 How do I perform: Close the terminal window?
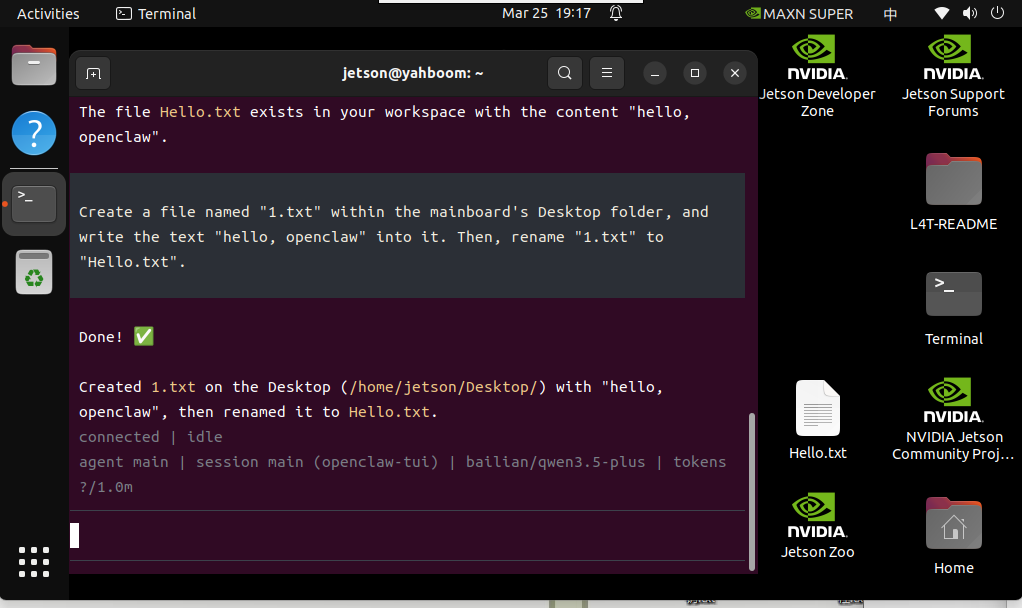pyautogui.click(x=735, y=73)
